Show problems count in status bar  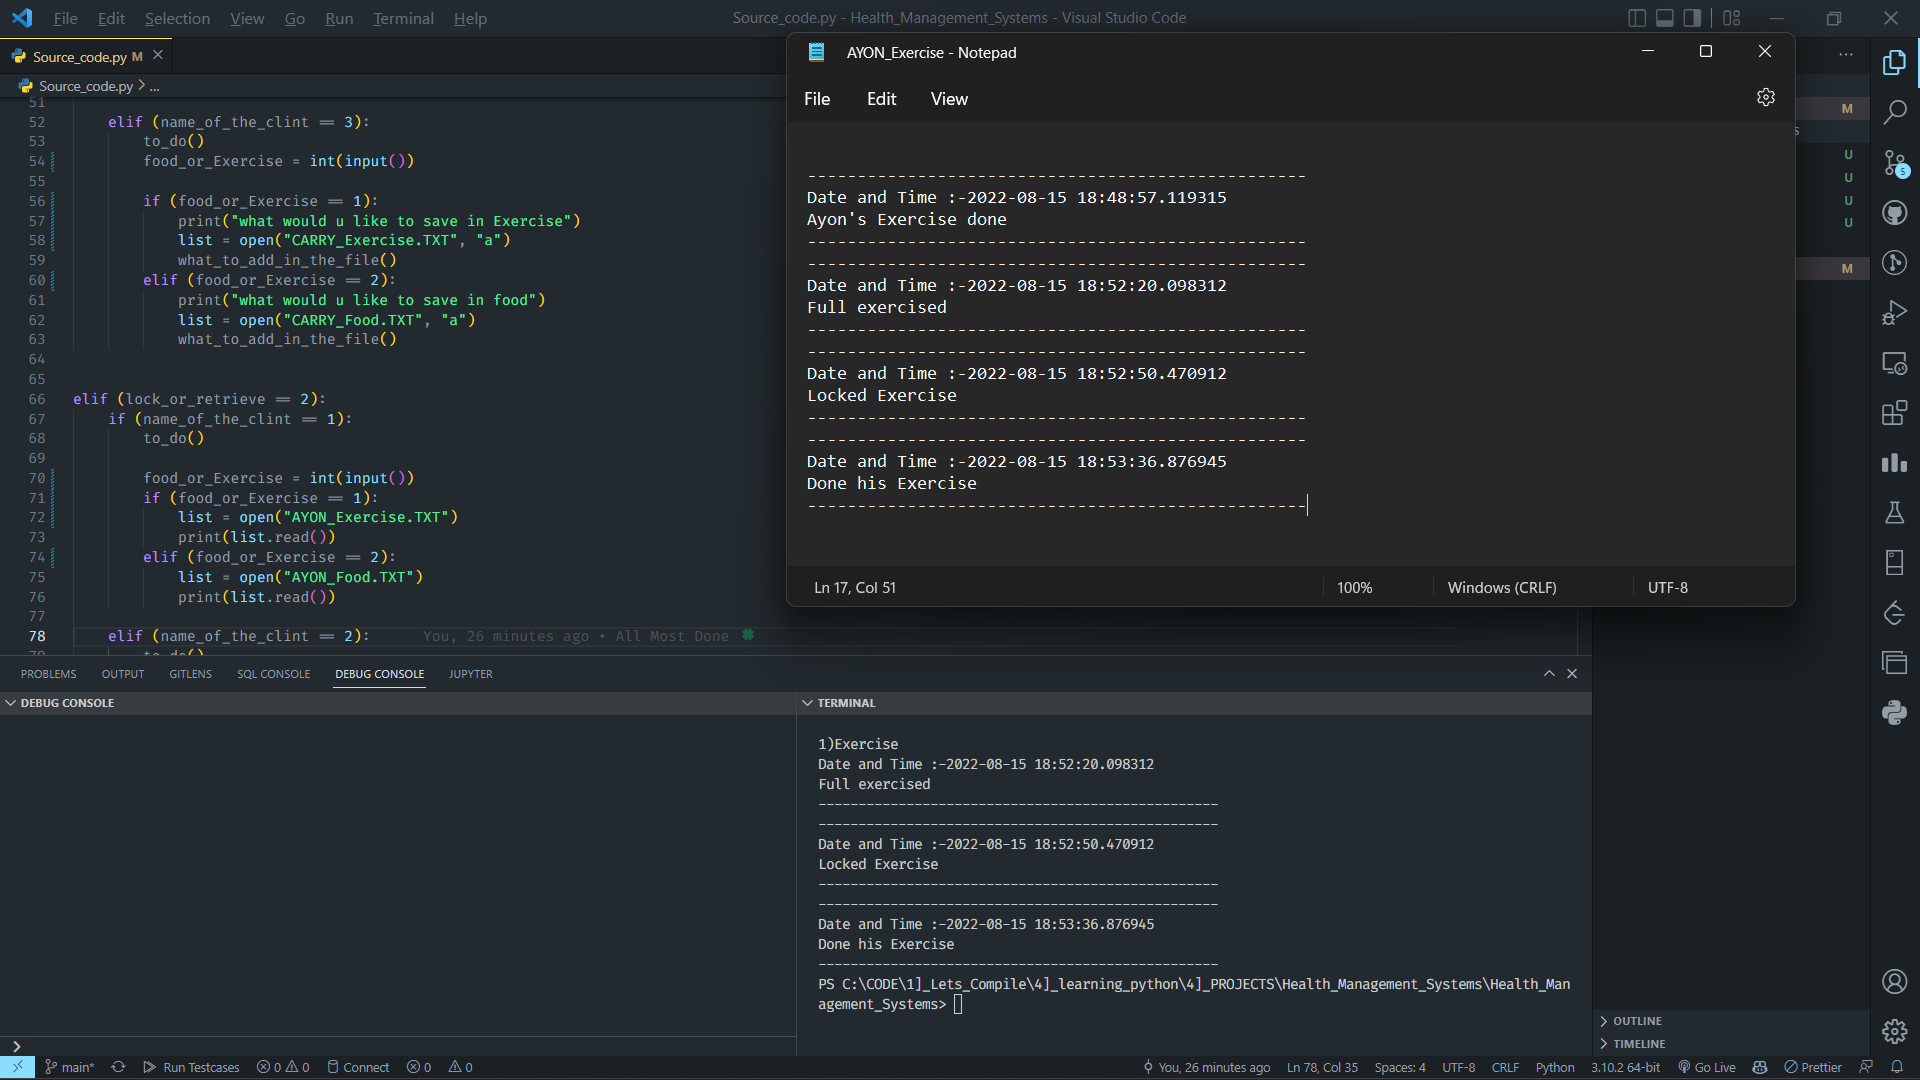pos(283,1067)
